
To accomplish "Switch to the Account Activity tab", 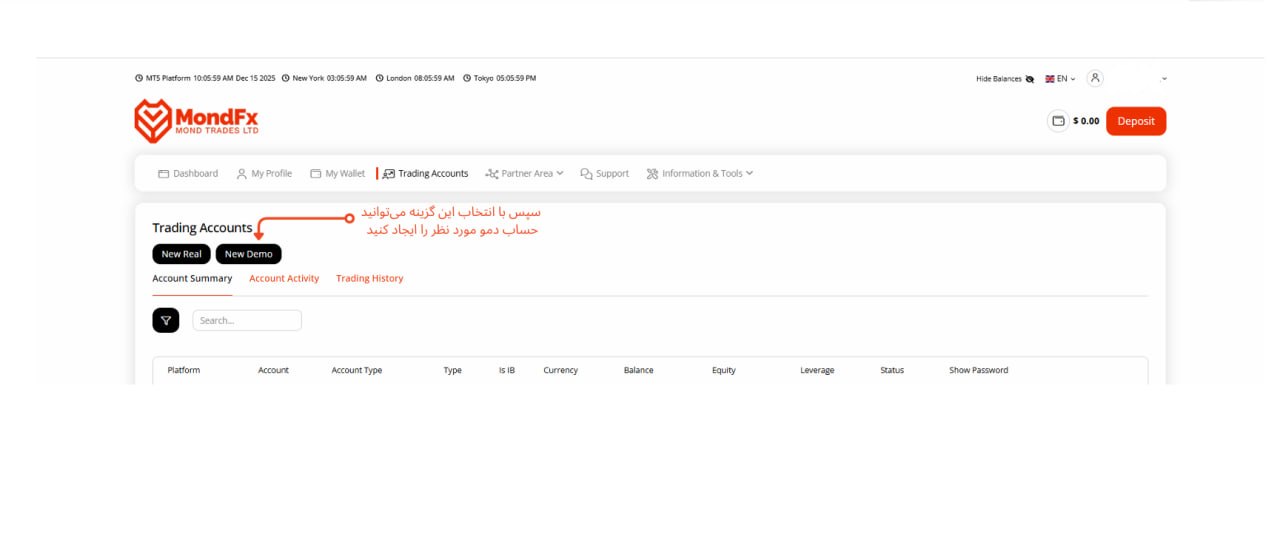I will pos(284,279).
